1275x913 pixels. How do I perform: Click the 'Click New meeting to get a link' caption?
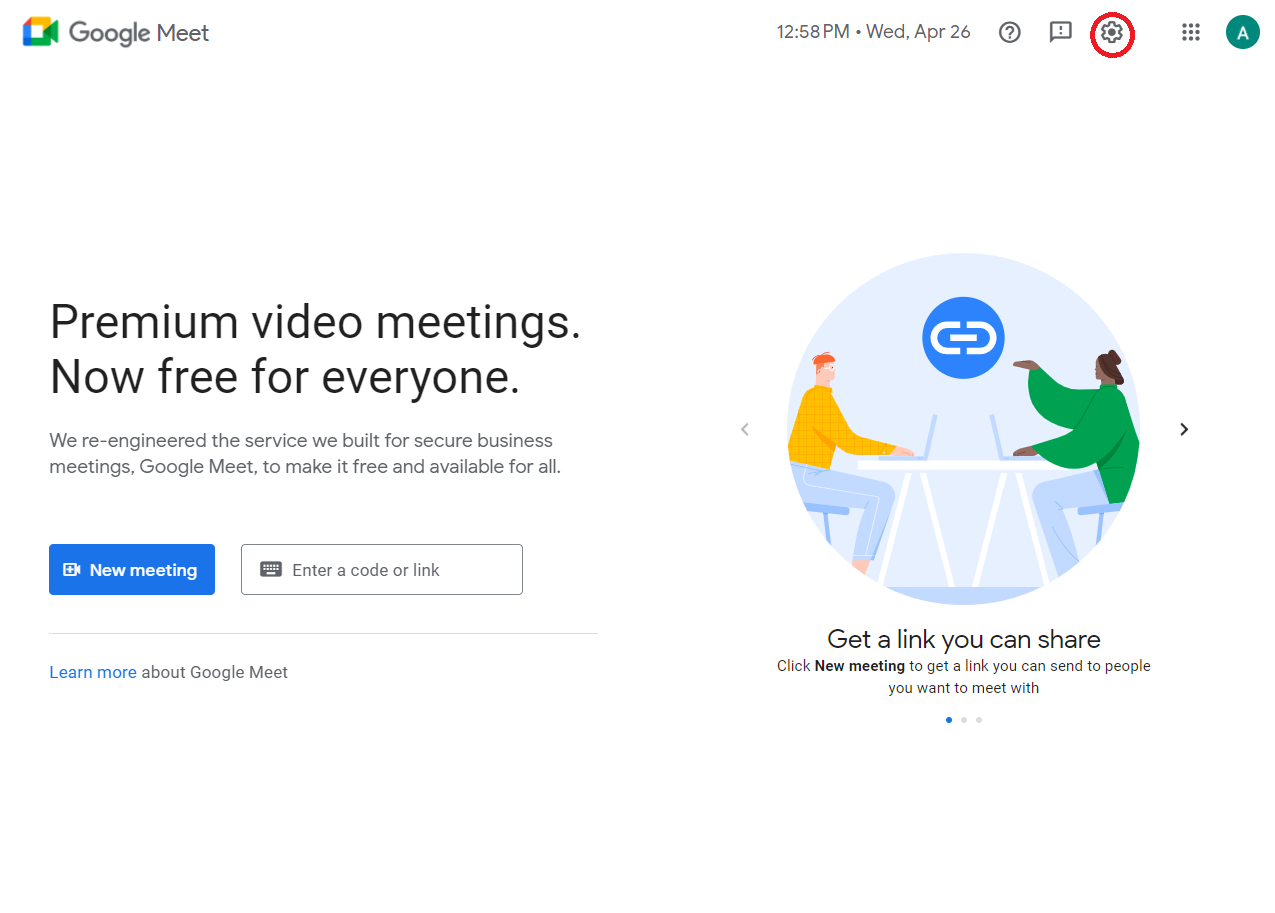pos(964,677)
